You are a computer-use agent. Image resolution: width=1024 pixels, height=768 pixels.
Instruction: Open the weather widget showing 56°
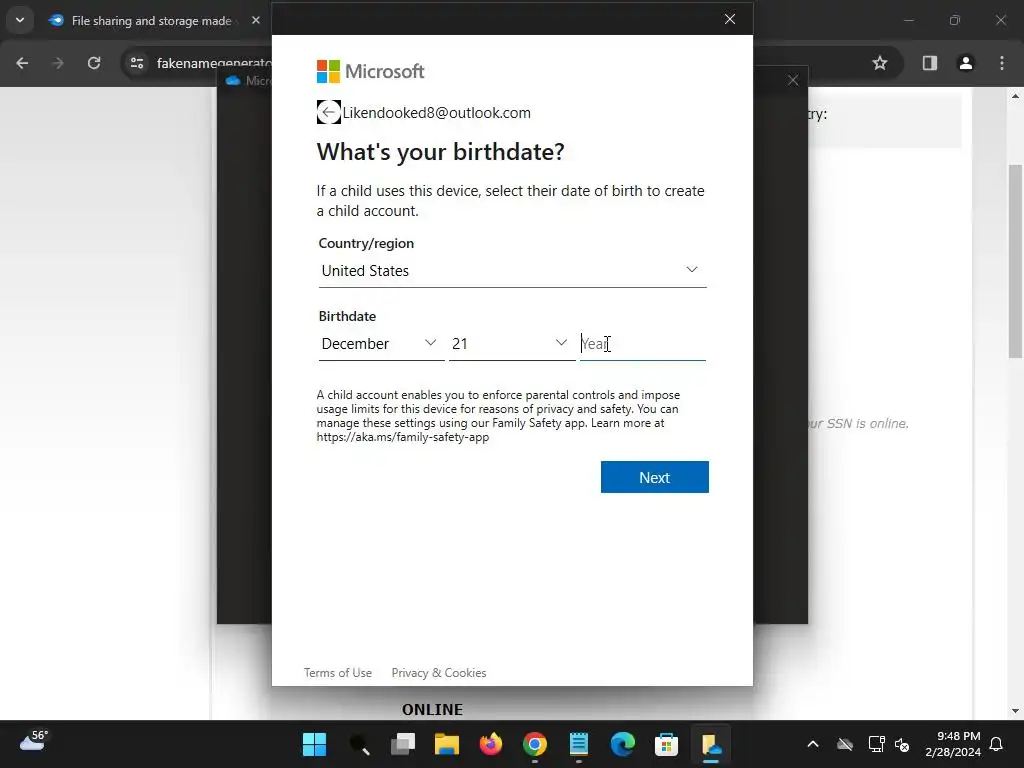point(34,742)
